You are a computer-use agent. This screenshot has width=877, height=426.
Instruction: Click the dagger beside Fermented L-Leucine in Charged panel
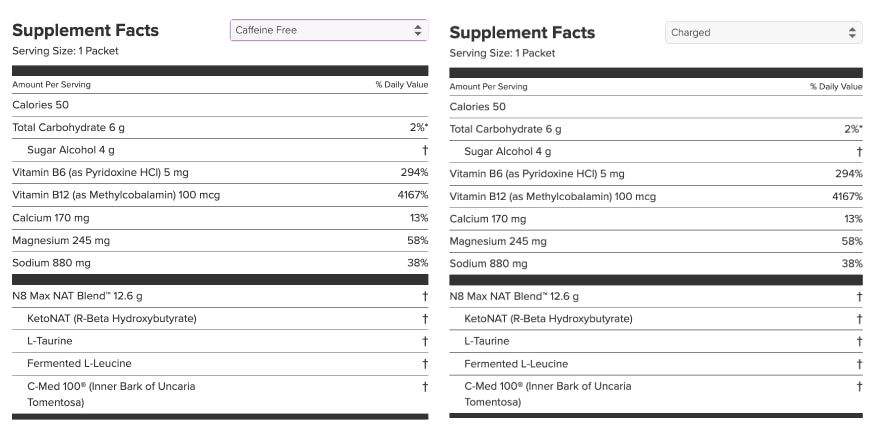(858, 364)
